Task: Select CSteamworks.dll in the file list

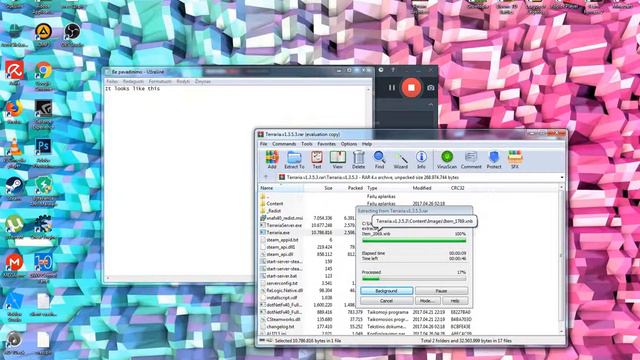Action: tap(283, 319)
